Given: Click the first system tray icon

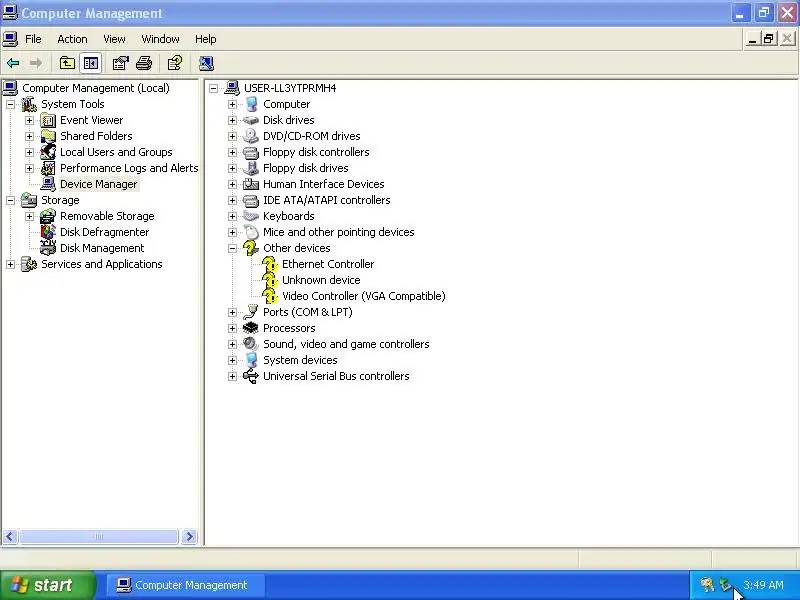Looking at the screenshot, I should [x=707, y=585].
